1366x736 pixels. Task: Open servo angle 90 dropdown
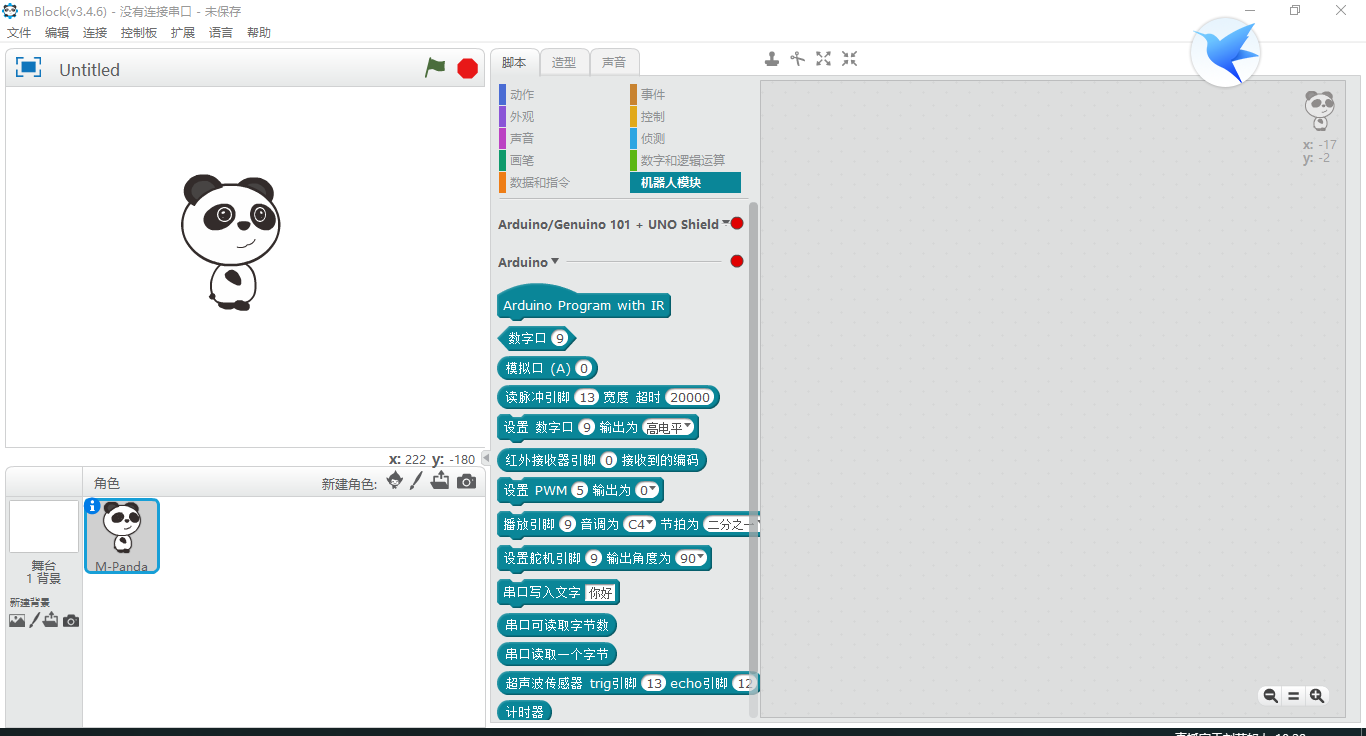[x=690, y=558]
